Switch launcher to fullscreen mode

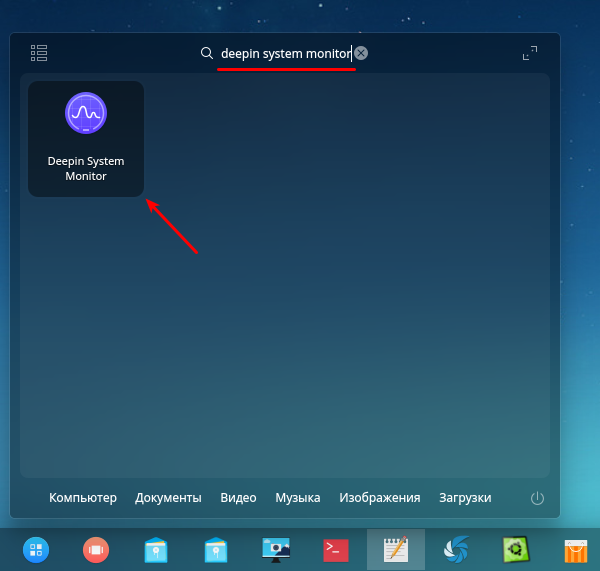point(530,53)
